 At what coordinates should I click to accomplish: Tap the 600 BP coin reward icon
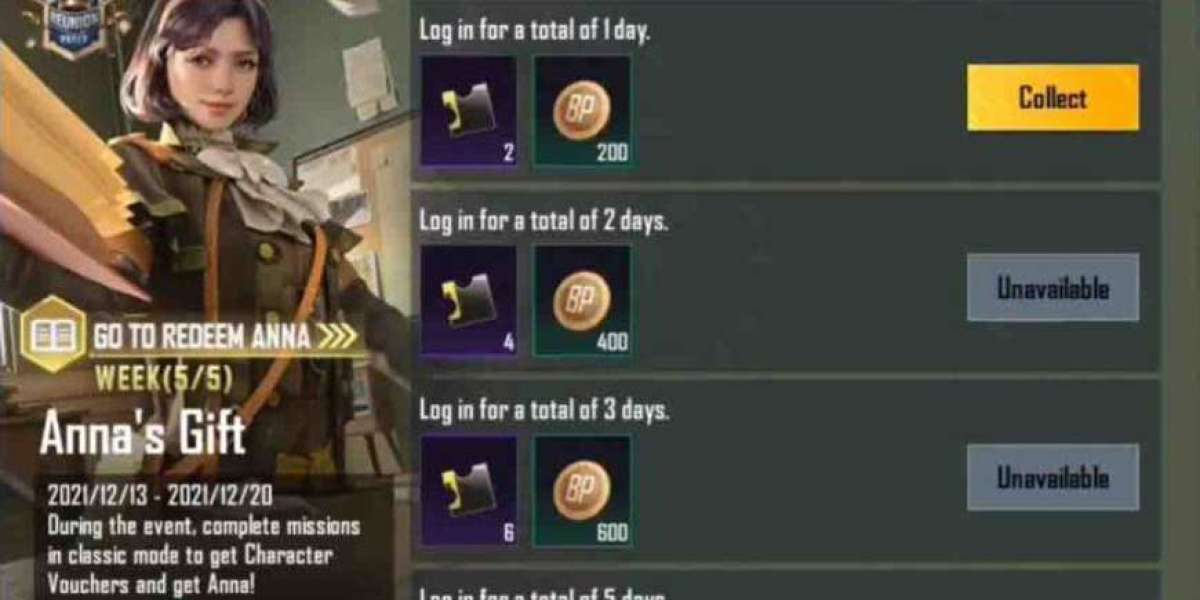coord(582,491)
